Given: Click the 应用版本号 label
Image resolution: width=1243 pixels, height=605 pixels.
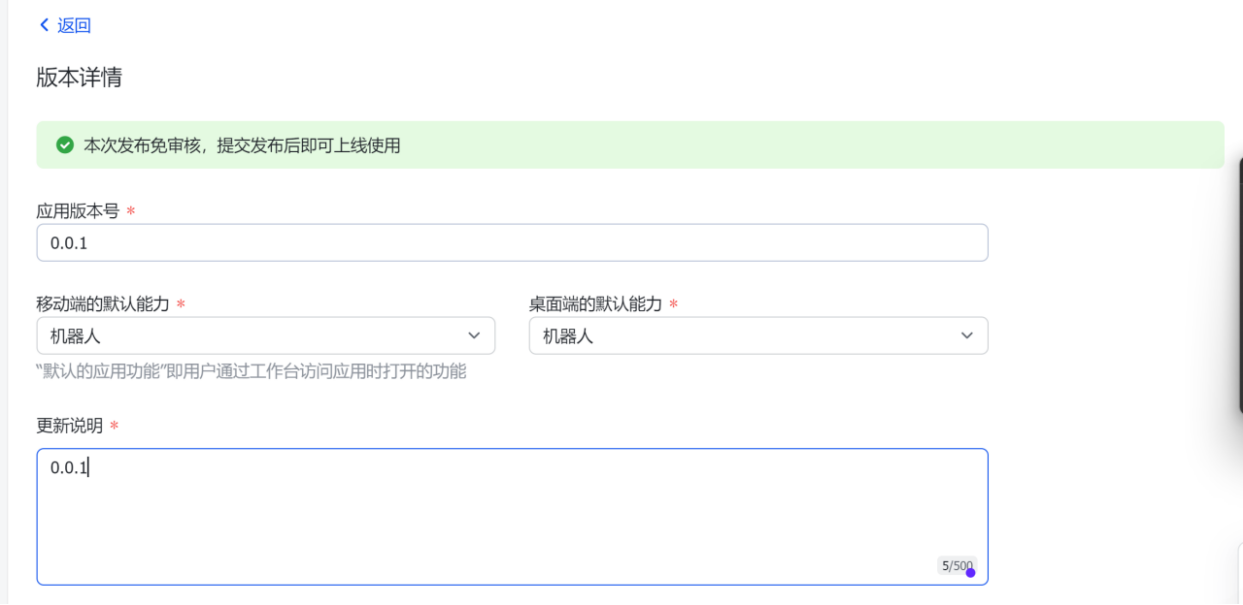Looking at the screenshot, I should click(78, 211).
